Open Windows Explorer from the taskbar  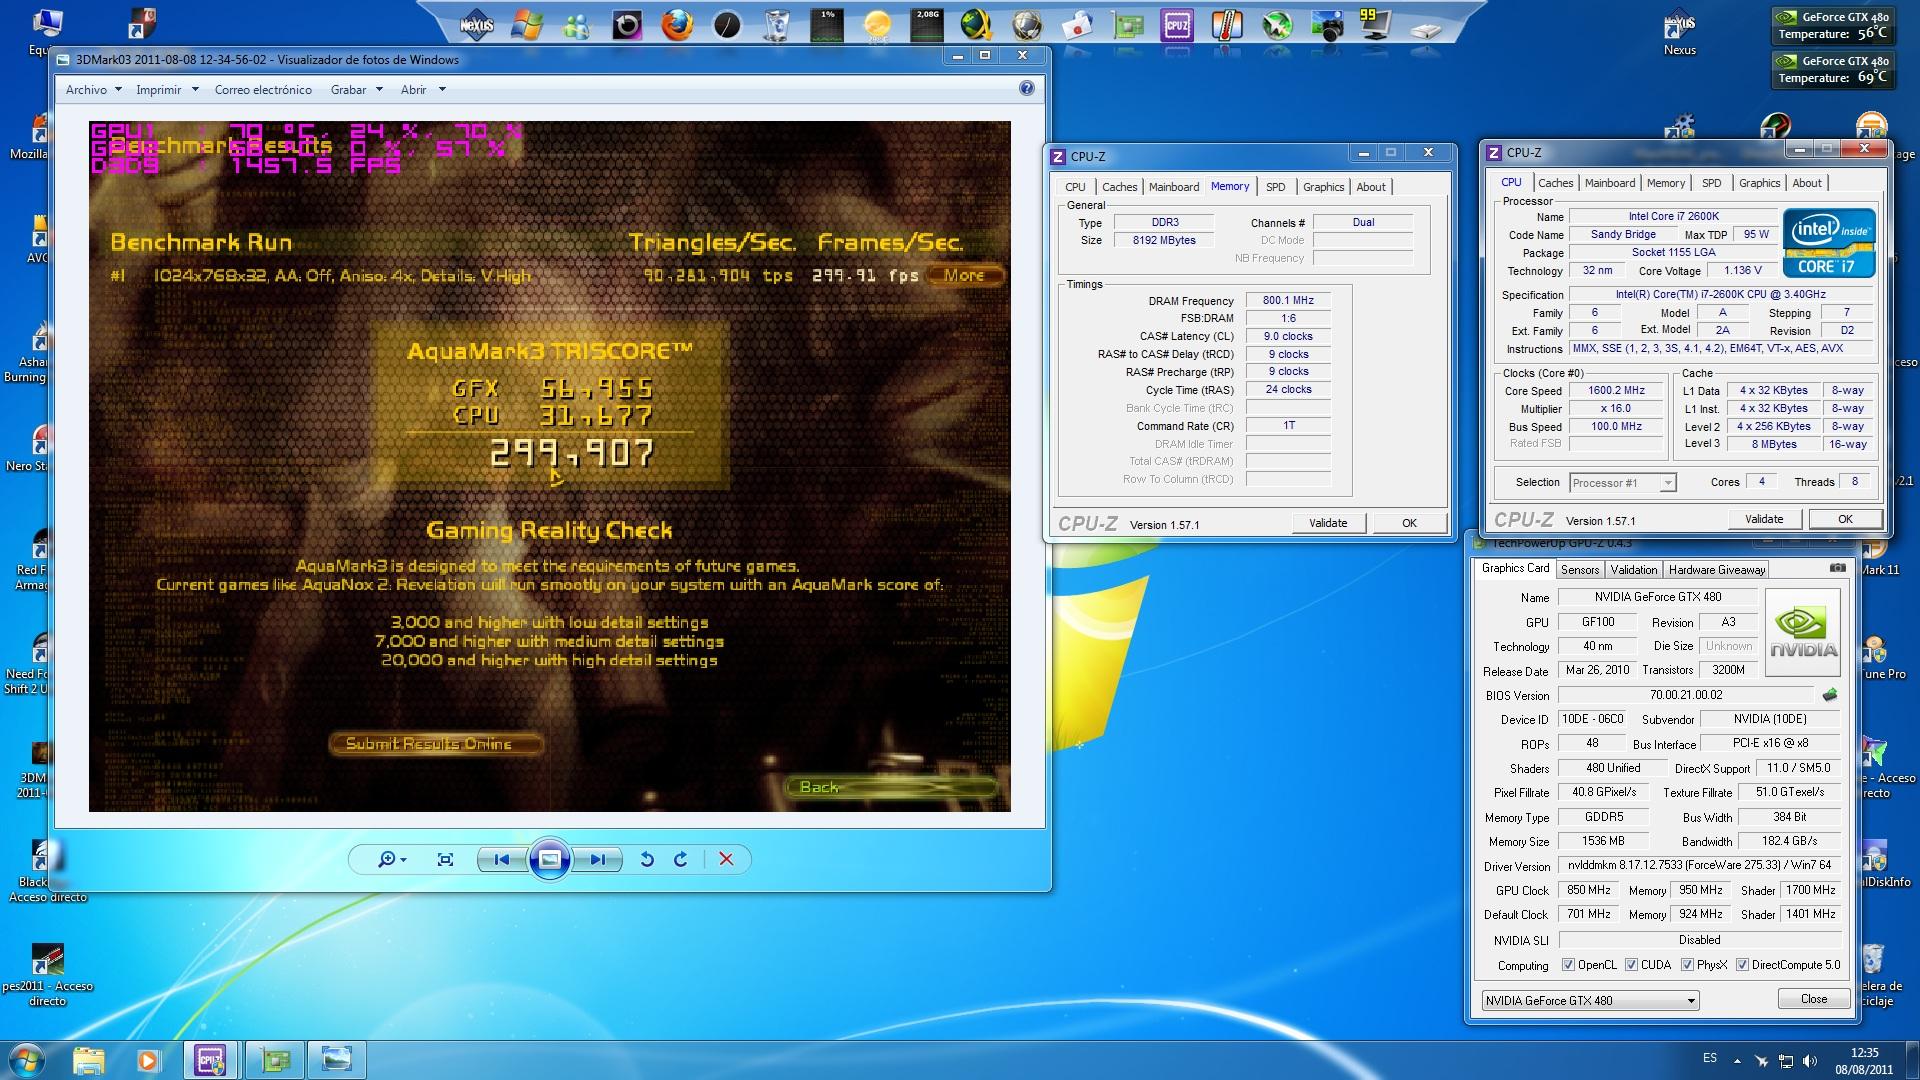coord(89,1059)
